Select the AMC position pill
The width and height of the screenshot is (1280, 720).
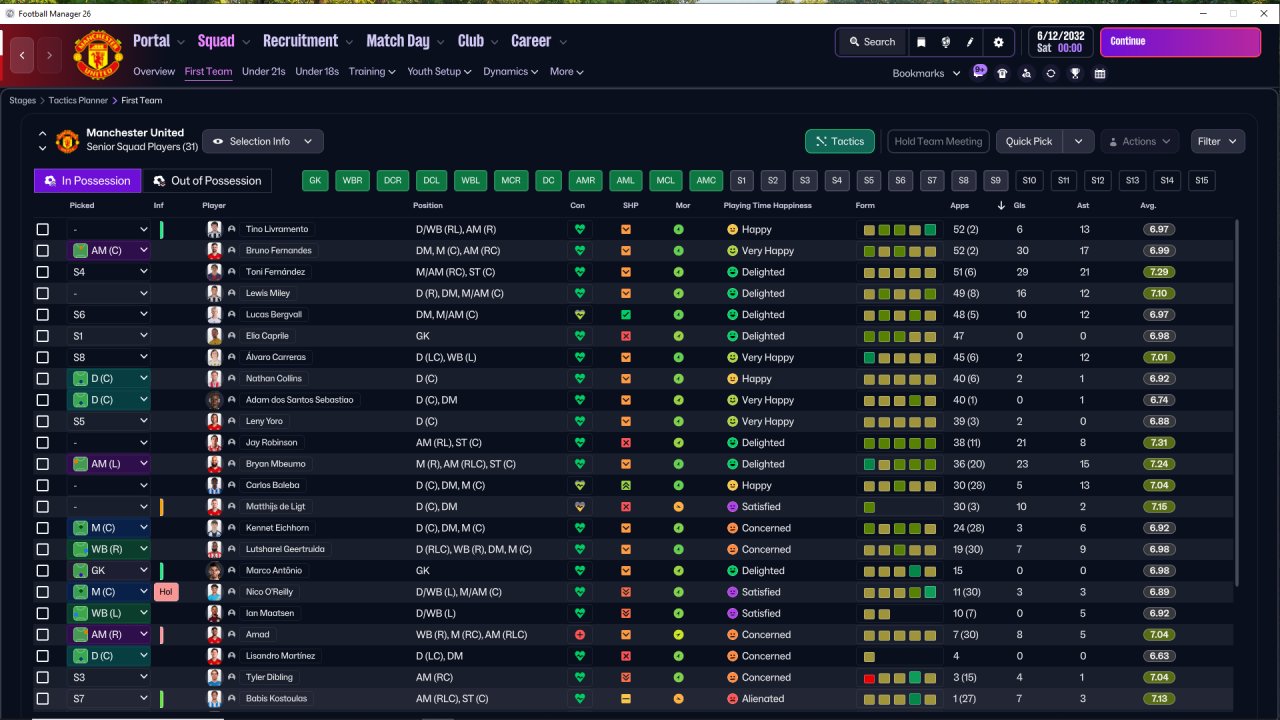(706, 181)
